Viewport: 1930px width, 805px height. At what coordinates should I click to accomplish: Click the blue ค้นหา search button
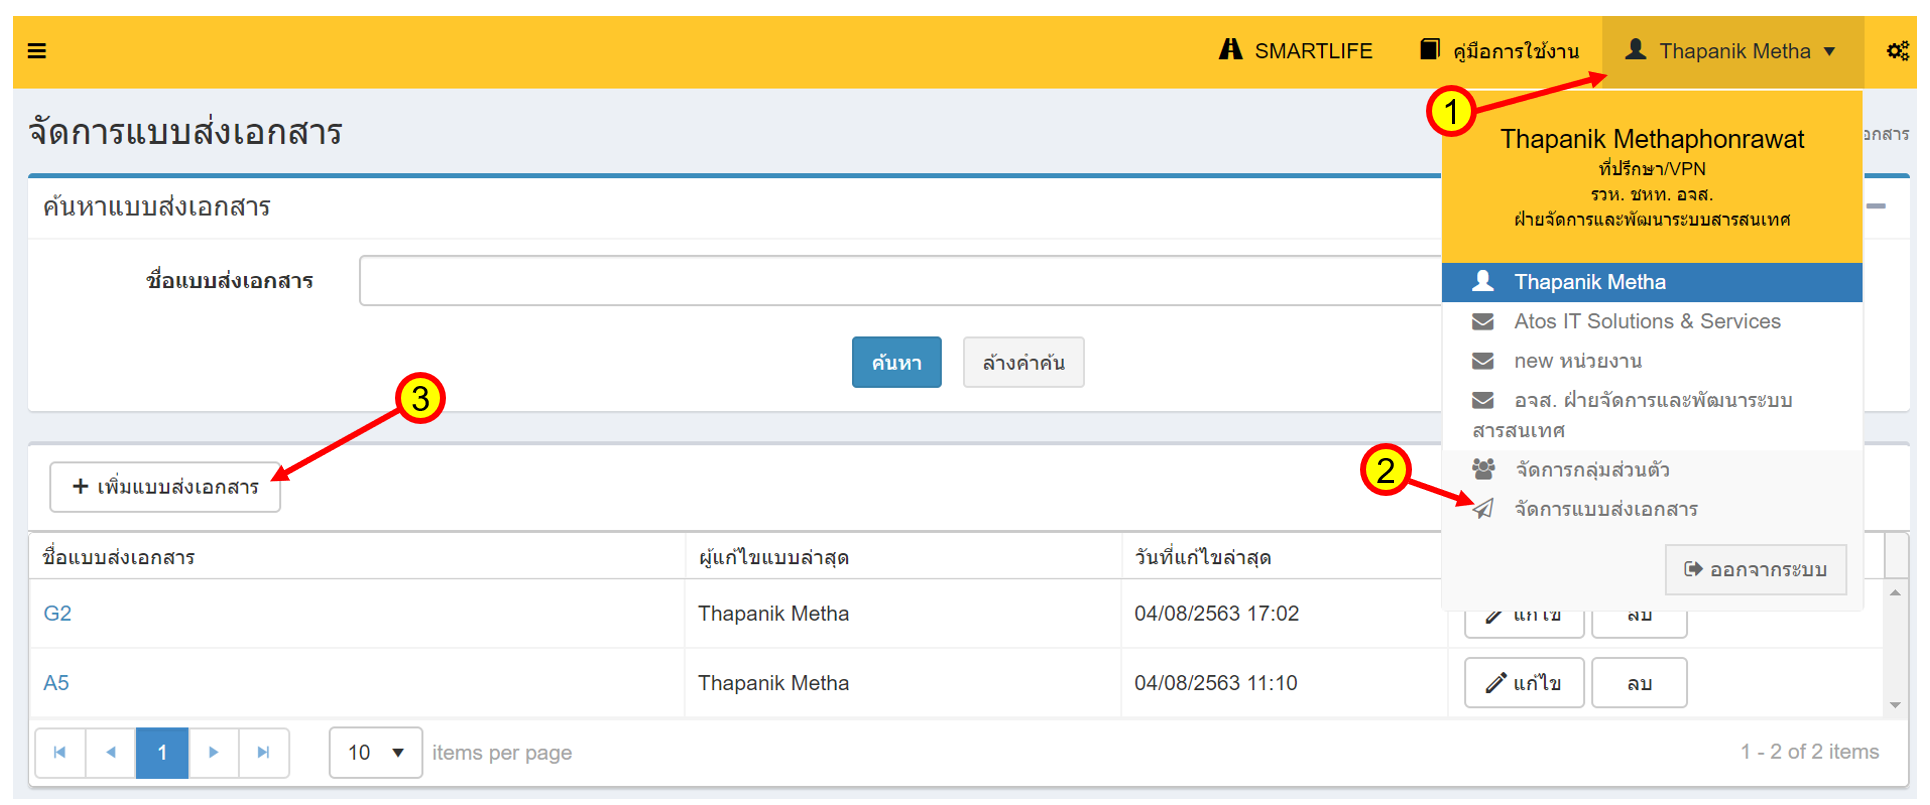896,362
